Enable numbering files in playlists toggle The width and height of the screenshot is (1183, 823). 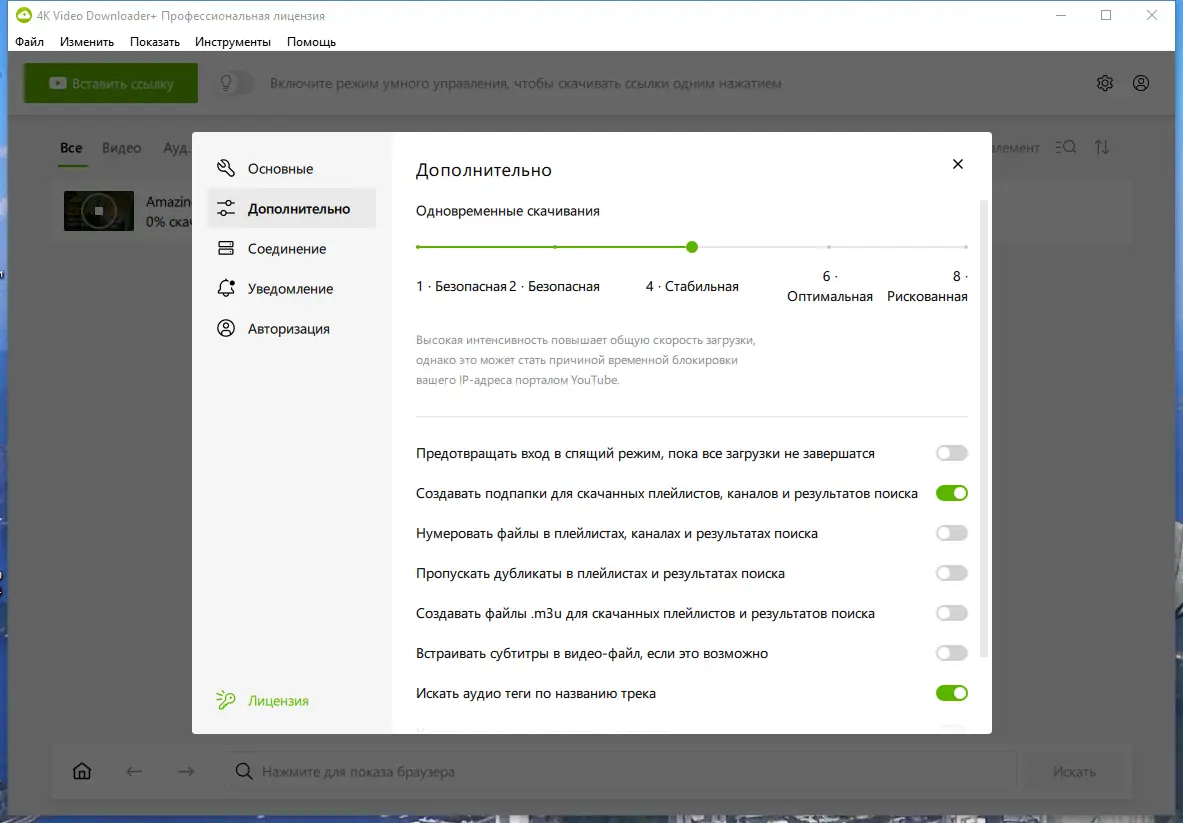pyautogui.click(x=951, y=532)
